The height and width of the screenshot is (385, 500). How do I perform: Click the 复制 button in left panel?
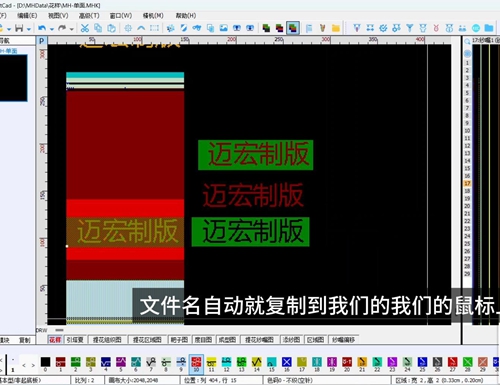(24, 340)
